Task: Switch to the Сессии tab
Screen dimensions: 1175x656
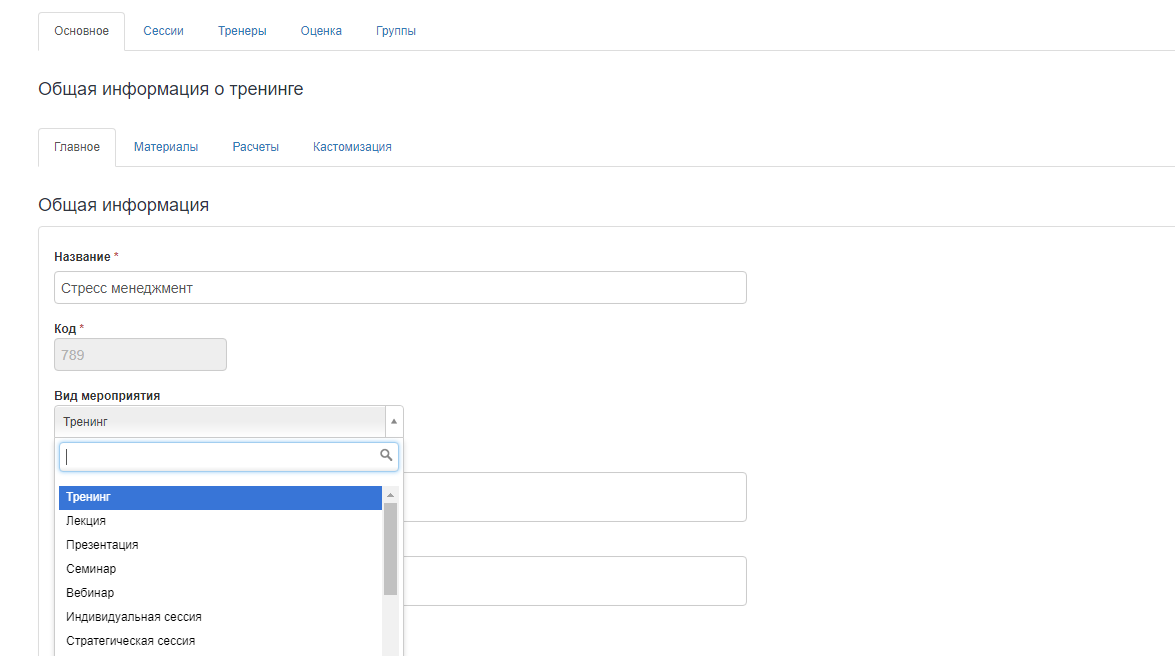Action: [163, 31]
